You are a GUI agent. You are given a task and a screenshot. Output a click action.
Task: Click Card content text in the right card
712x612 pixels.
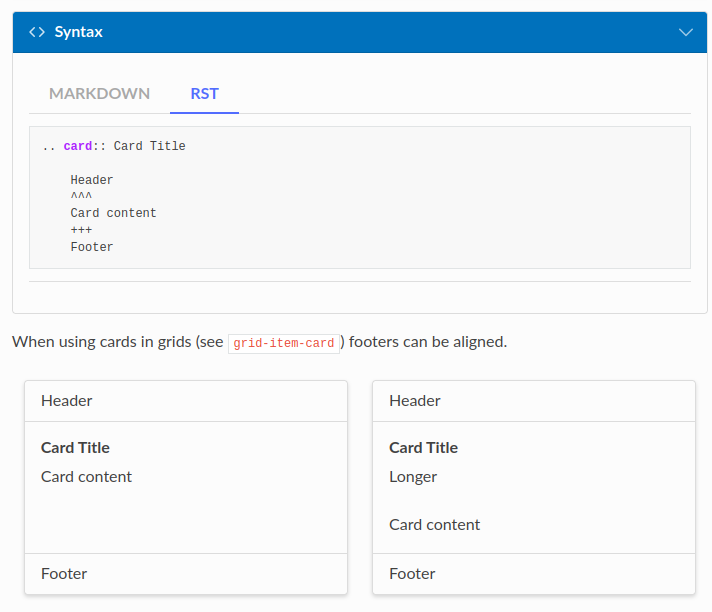(x=434, y=525)
